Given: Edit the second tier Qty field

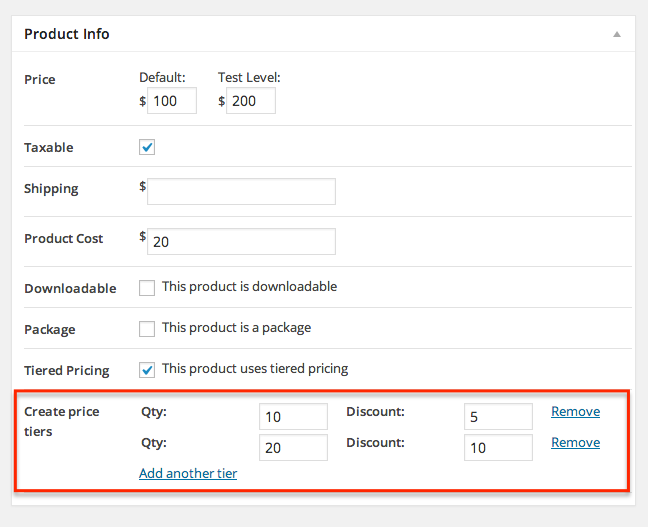Looking at the screenshot, I should coord(293,447).
